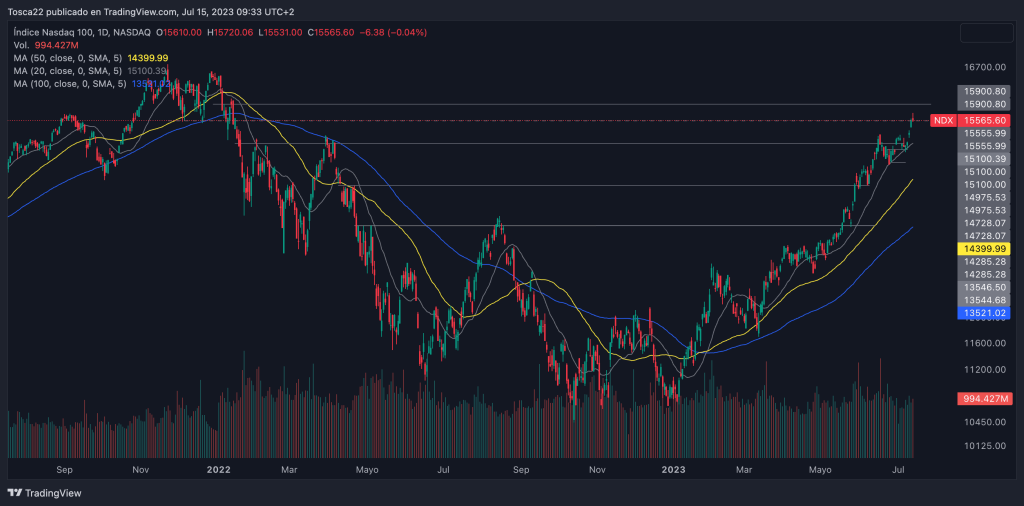Click the blue 13521.02 price axis label

coord(985,314)
